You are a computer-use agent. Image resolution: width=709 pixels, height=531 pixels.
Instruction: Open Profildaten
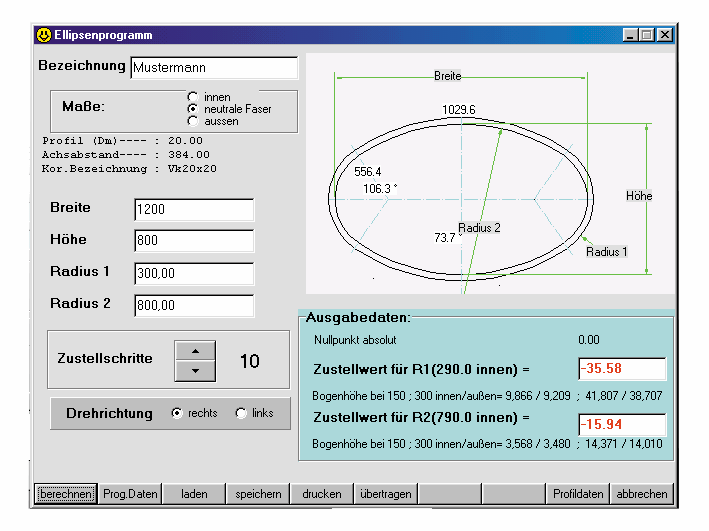[578, 493]
